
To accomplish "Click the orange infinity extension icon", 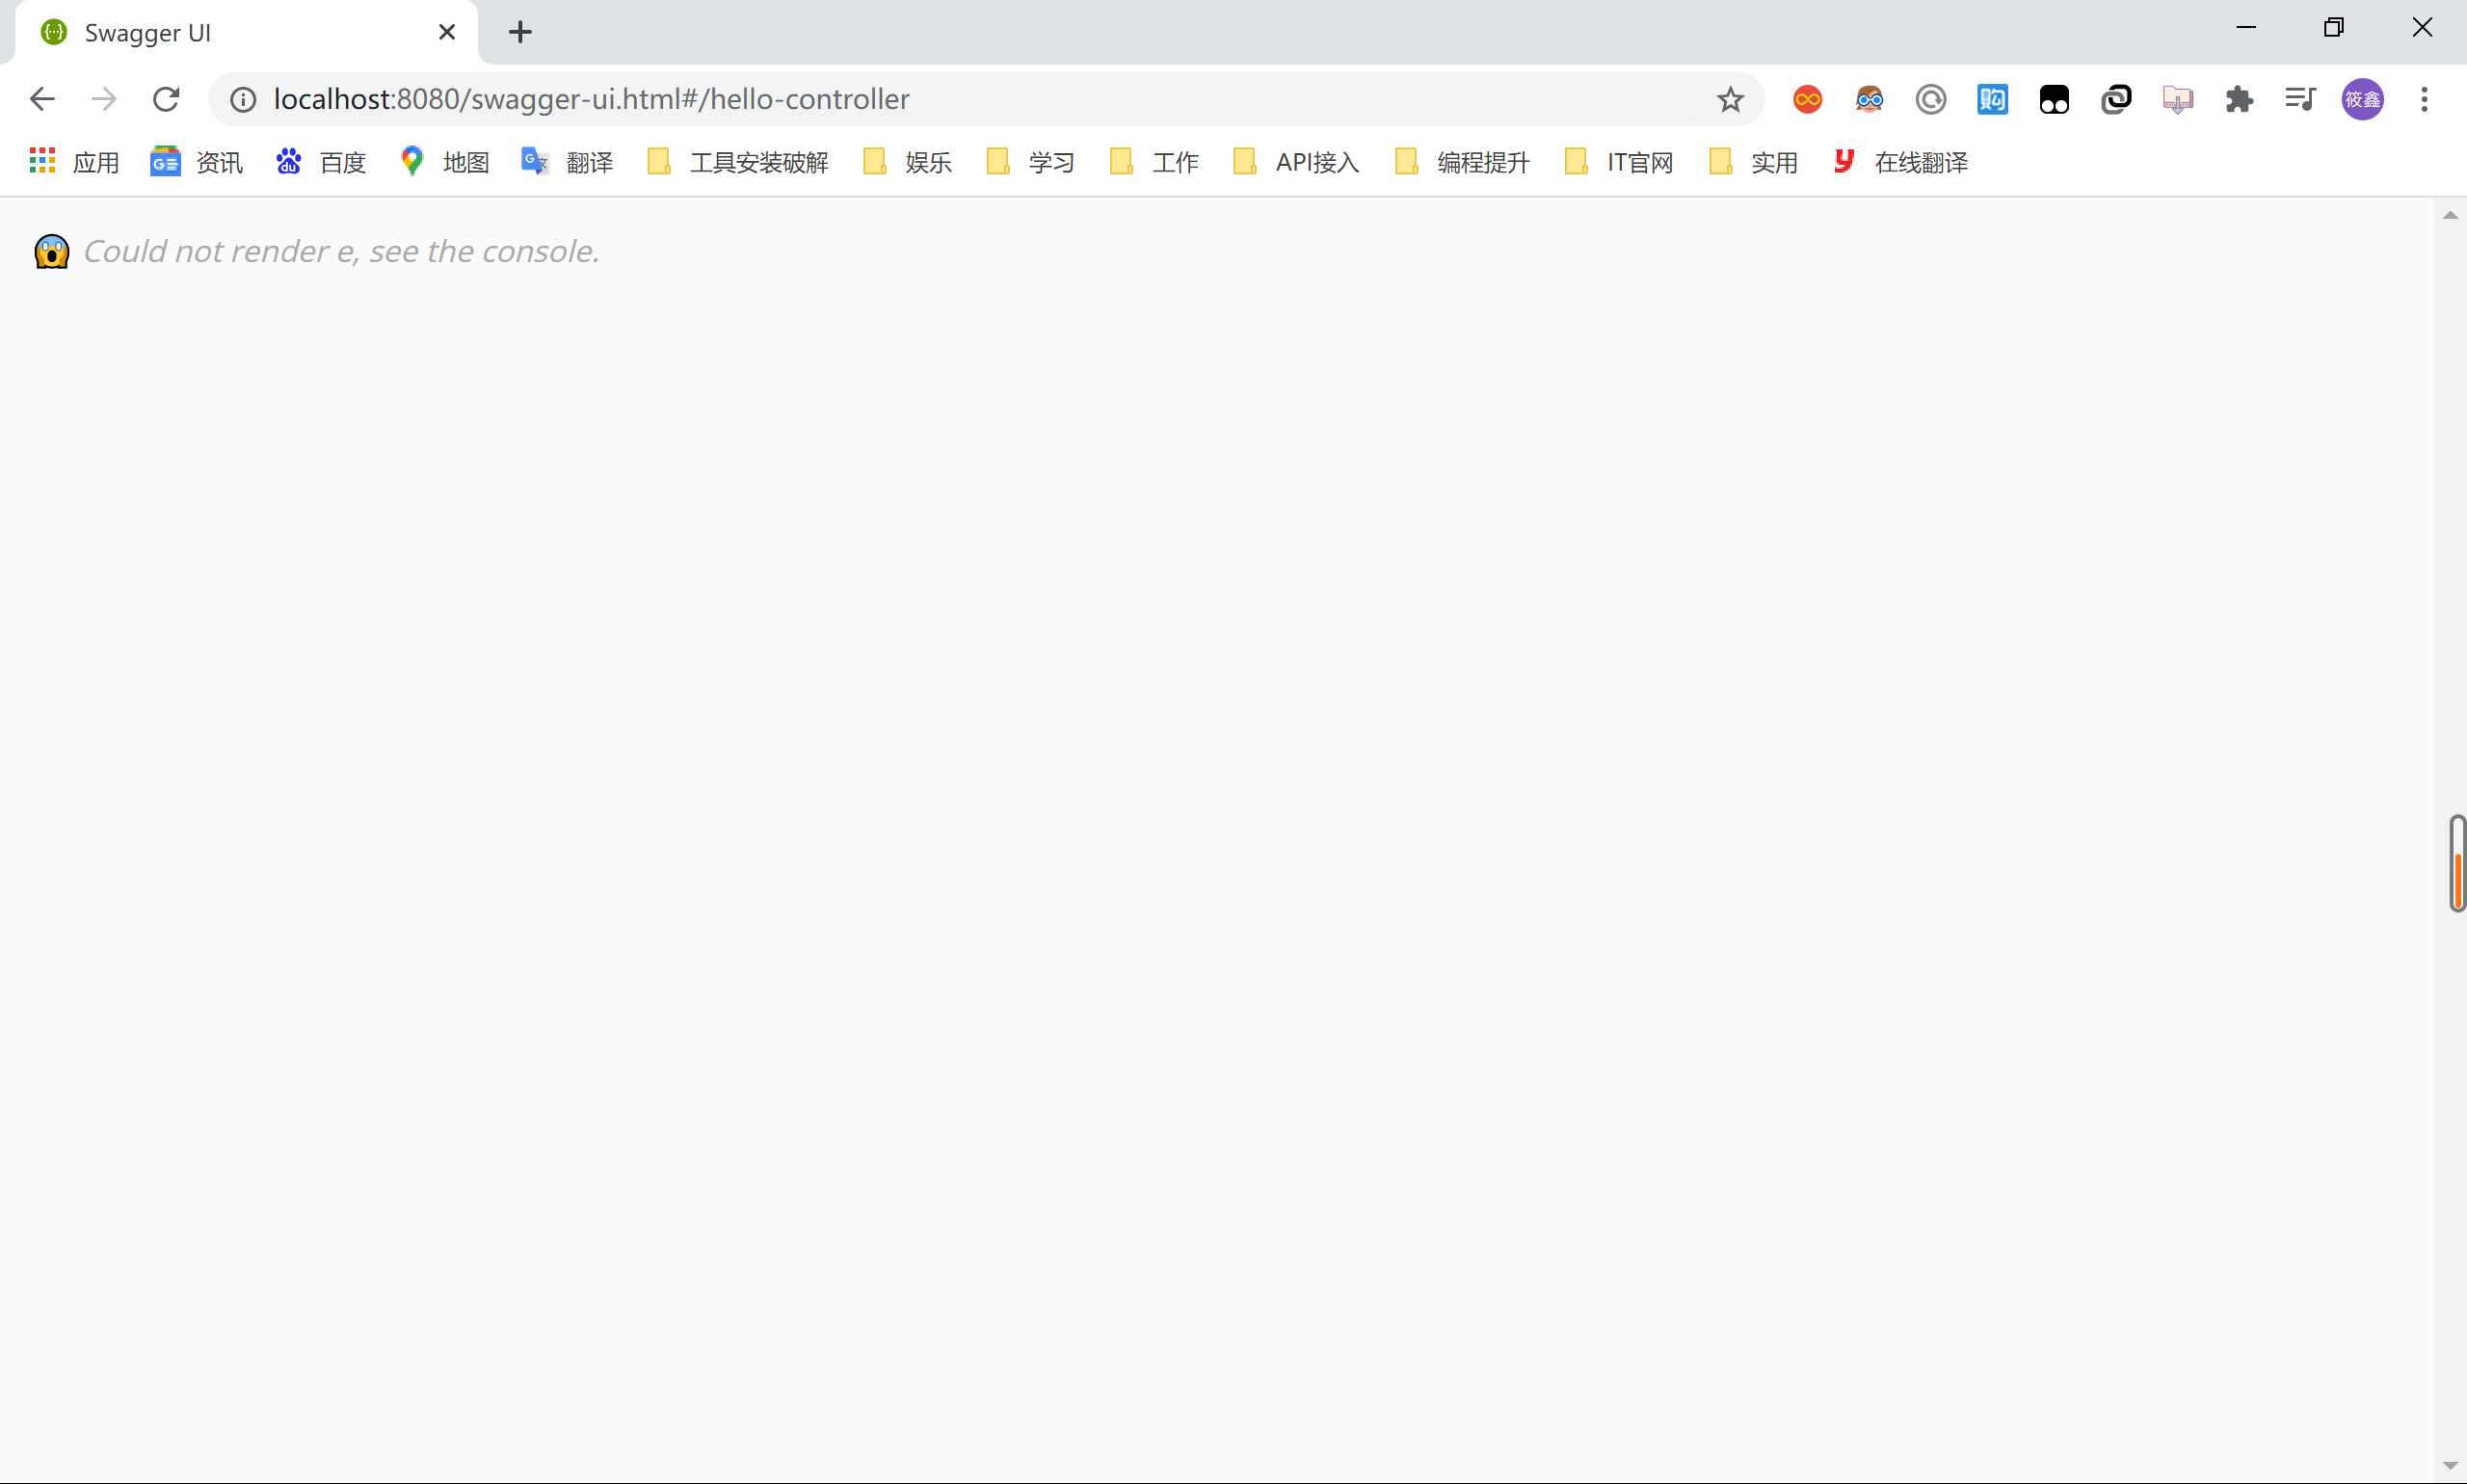I will (x=1807, y=99).
